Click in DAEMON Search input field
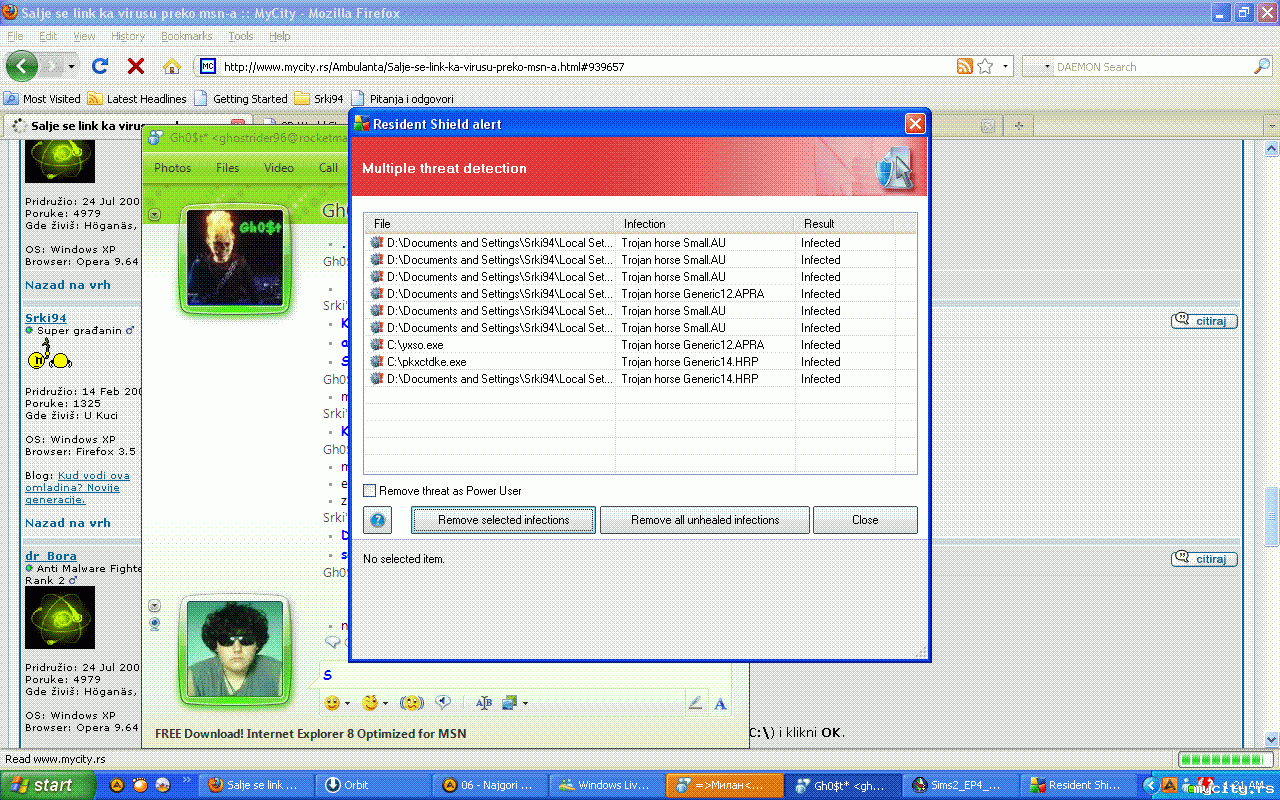The height and width of the screenshot is (800, 1280). tap(1151, 67)
